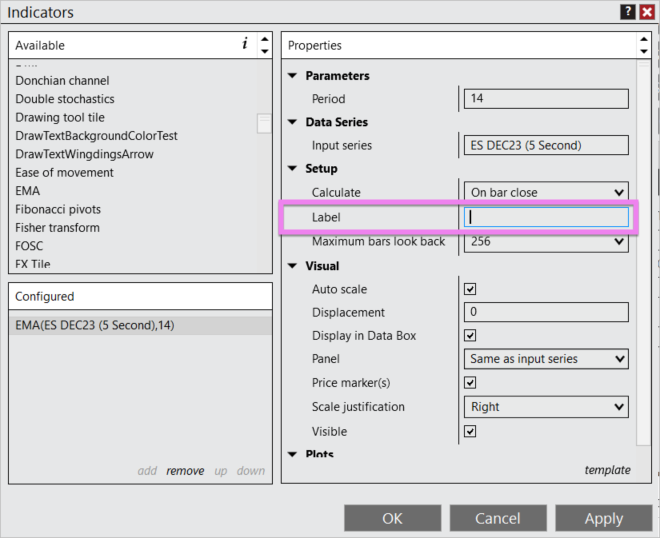Collapse the Plots section
This screenshot has height=538, width=660.
293,454
